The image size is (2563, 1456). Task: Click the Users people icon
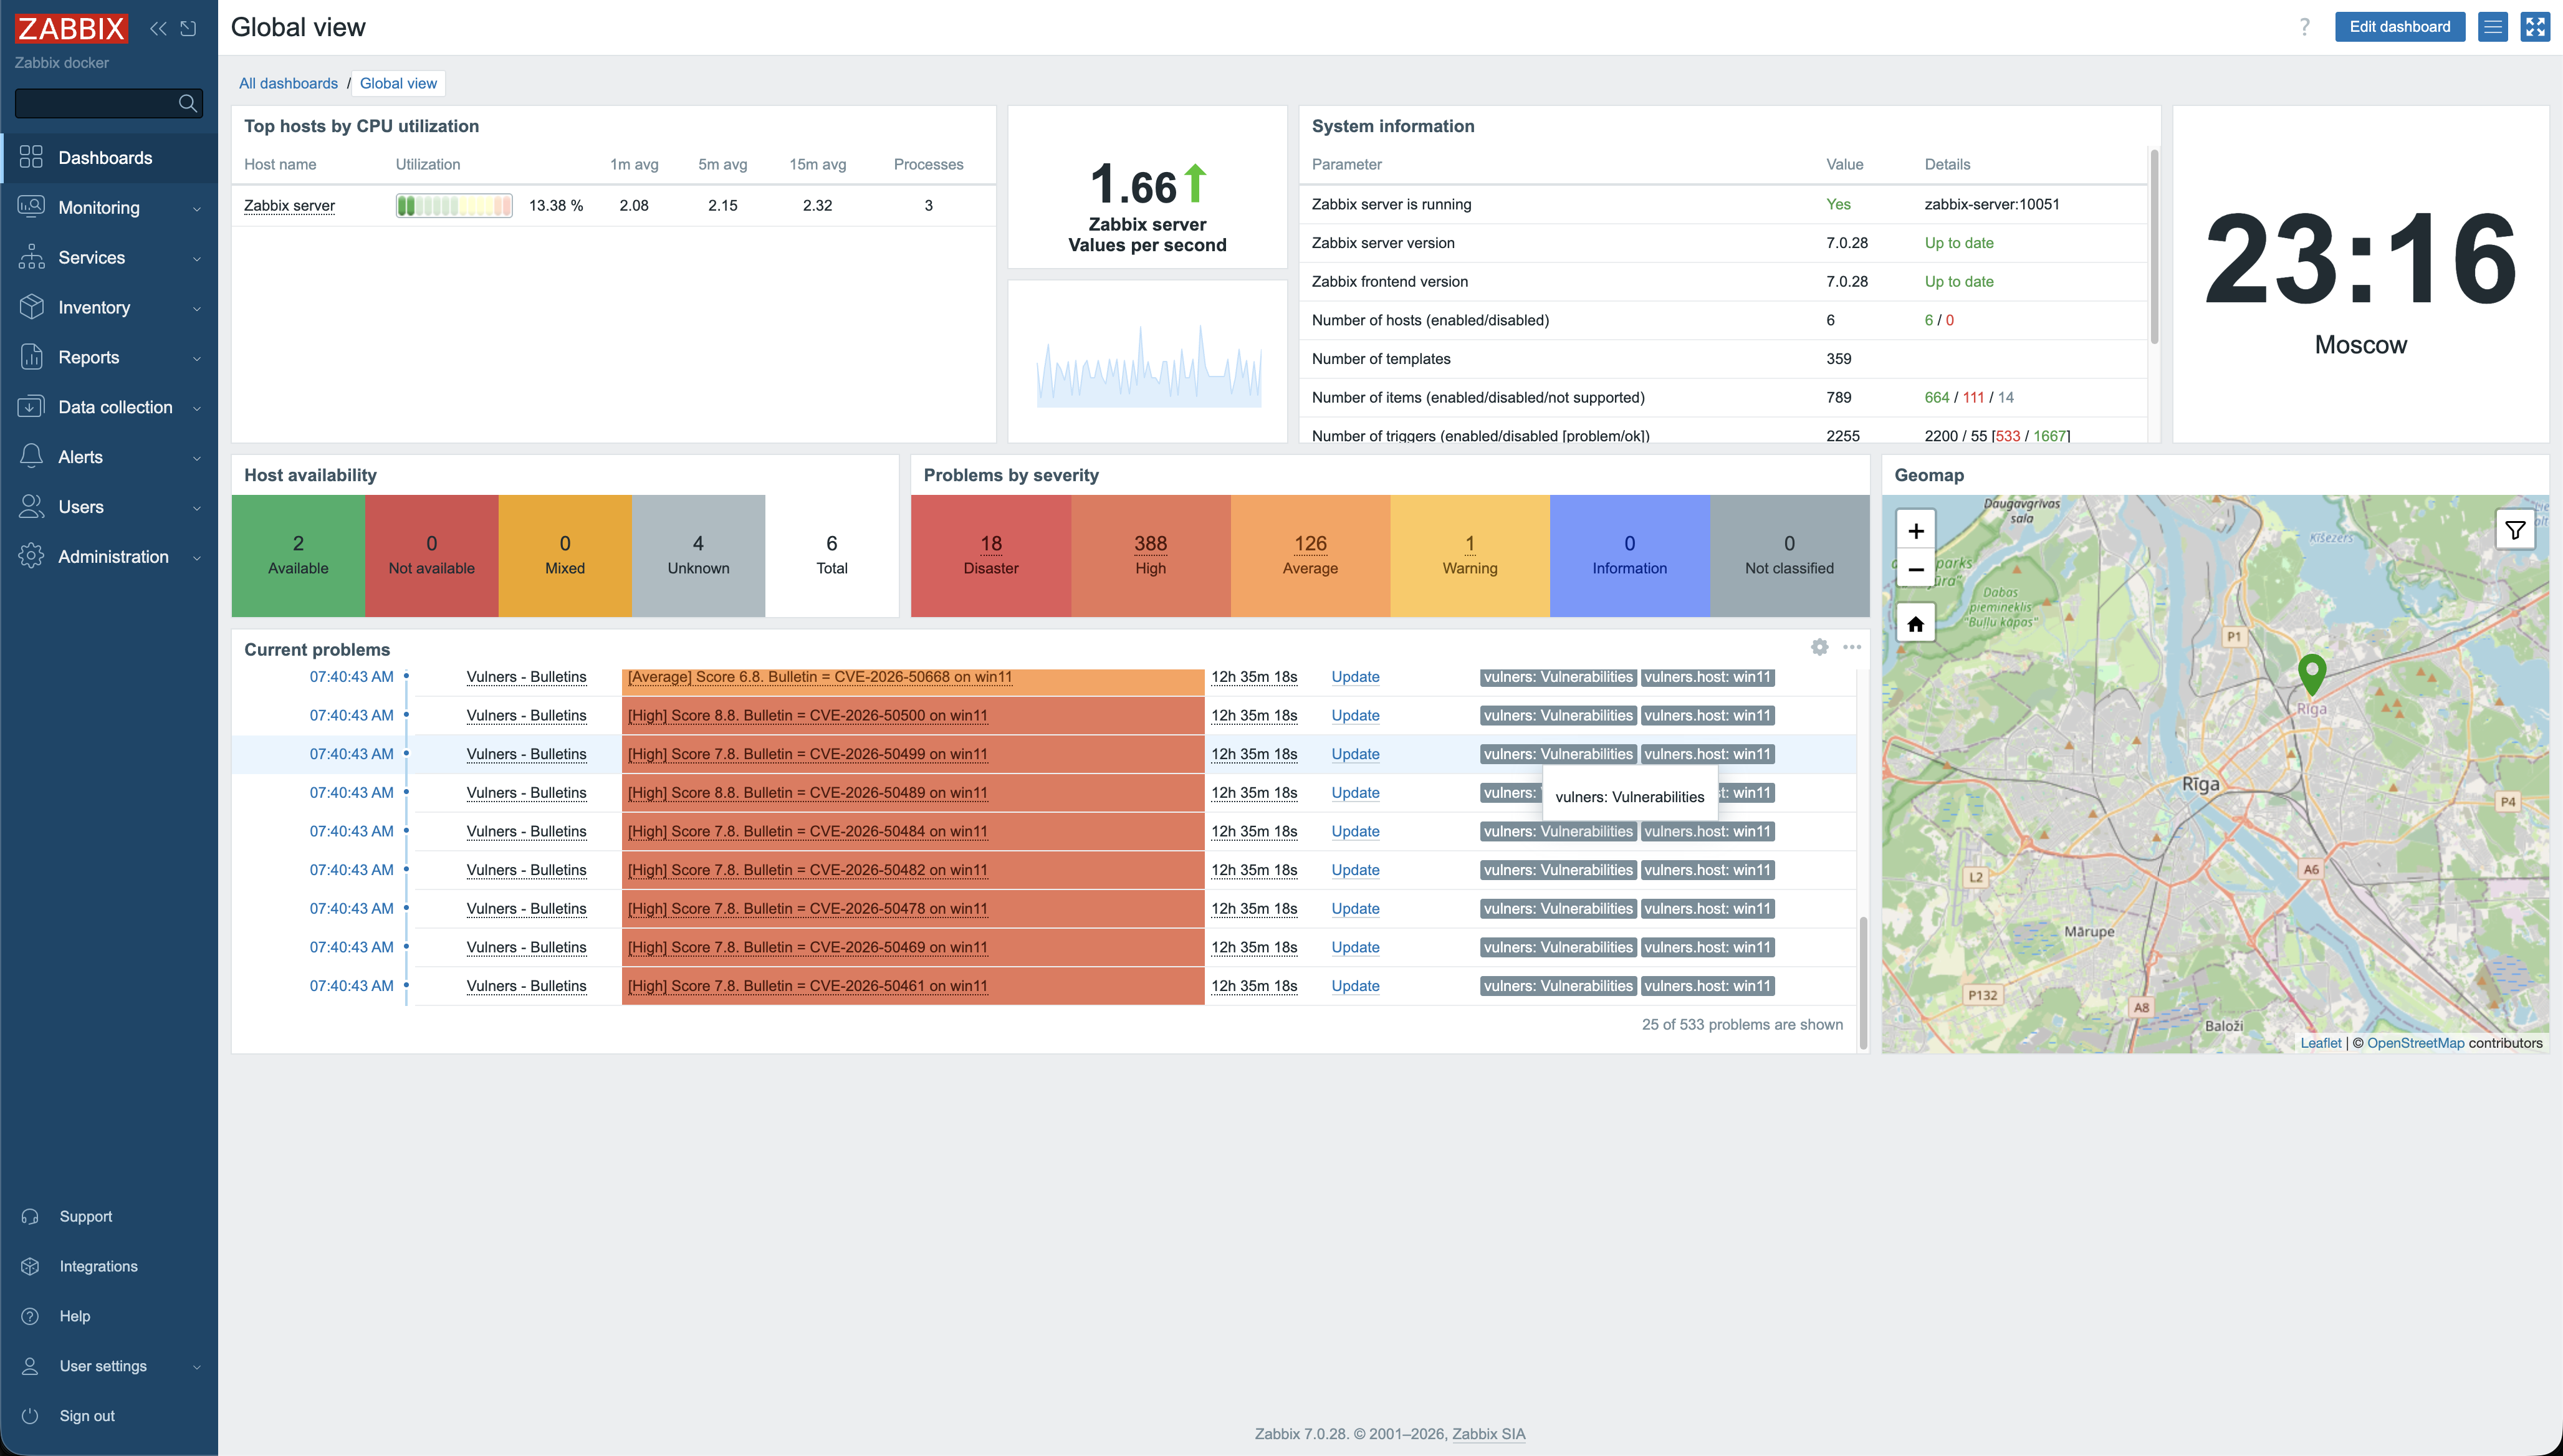(x=31, y=507)
